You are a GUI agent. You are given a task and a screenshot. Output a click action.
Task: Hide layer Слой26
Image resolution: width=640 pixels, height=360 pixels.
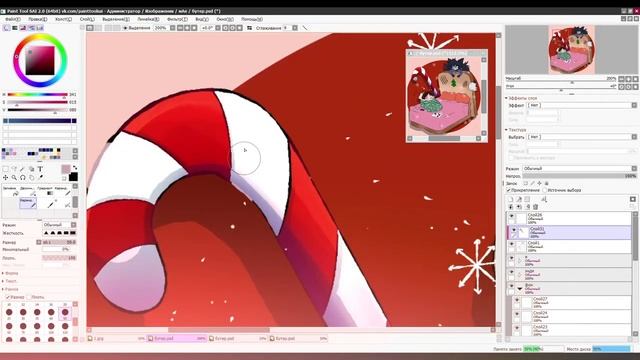pos(511,215)
